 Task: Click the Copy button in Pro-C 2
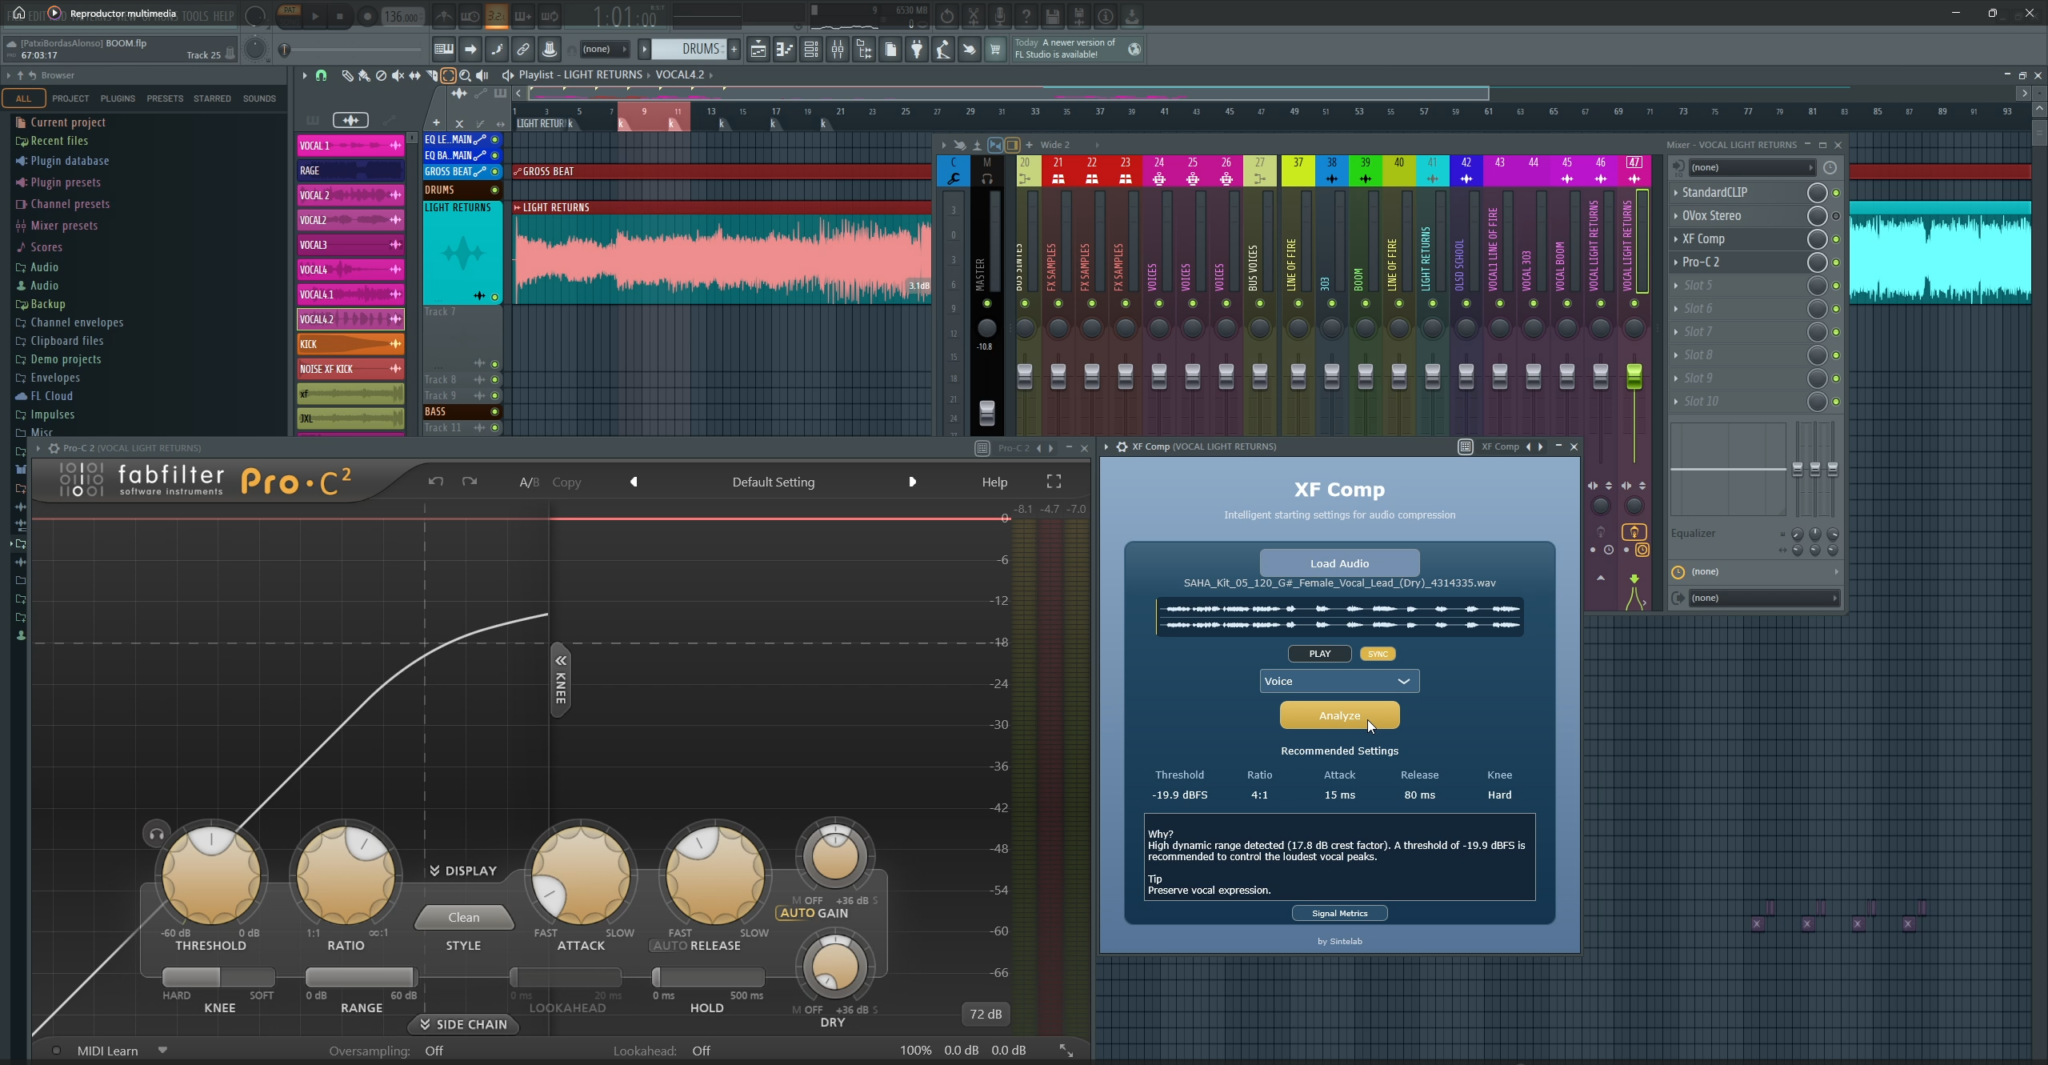click(x=566, y=482)
